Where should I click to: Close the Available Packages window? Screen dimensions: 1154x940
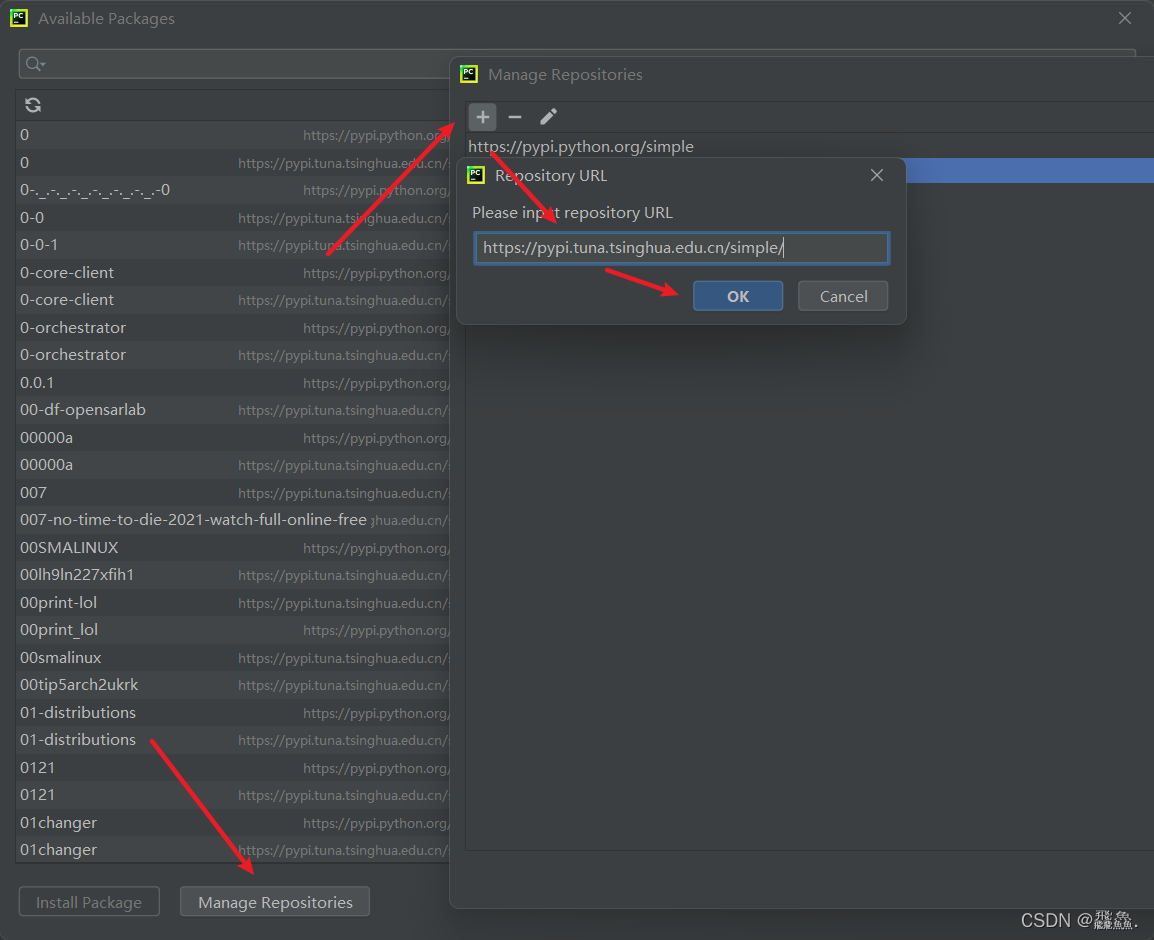(1125, 18)
